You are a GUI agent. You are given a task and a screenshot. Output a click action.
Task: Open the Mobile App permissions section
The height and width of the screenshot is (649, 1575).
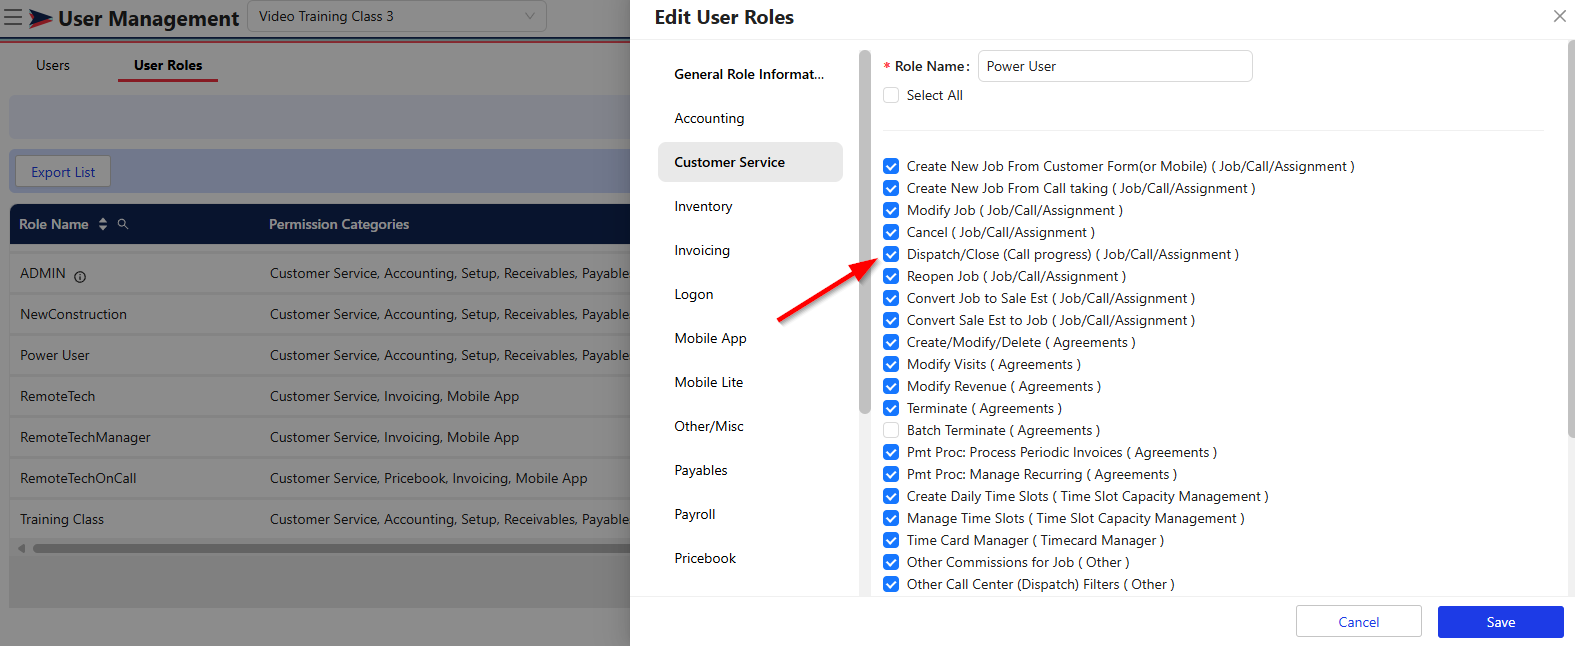(x=750, y=338)
